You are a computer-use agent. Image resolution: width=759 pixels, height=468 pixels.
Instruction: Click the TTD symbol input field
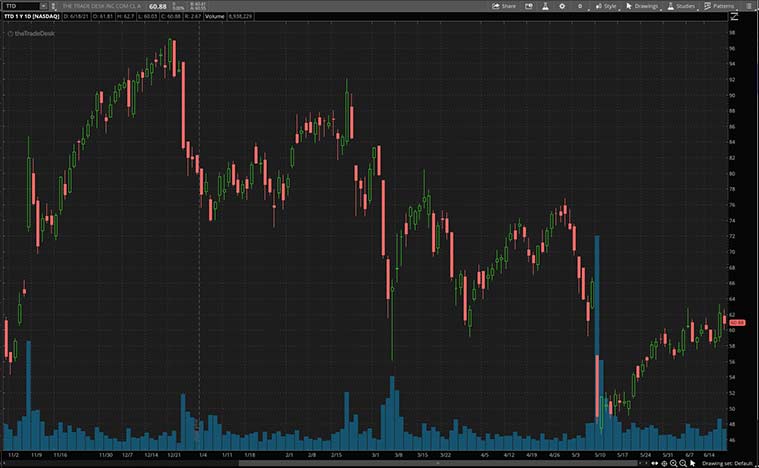(22, 6)
